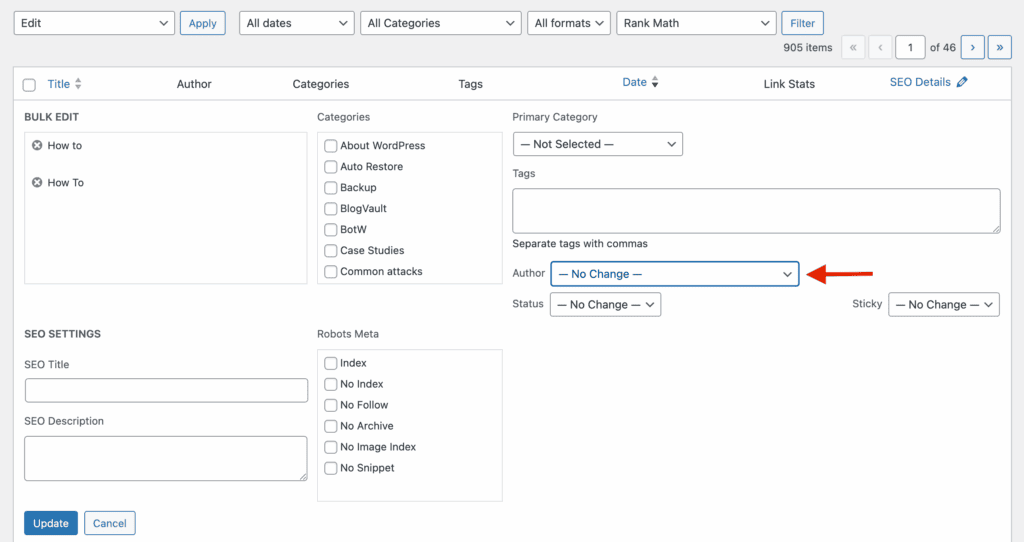This screenshot has height=542, width=1024.
Task: Enable the Index robots meta option
Action: click(331, 363)
